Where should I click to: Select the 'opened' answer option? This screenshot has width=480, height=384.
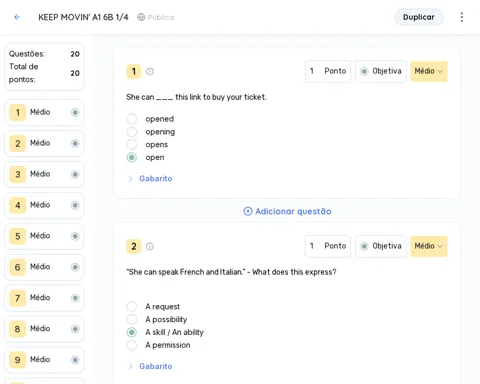(x=132, y=119)
